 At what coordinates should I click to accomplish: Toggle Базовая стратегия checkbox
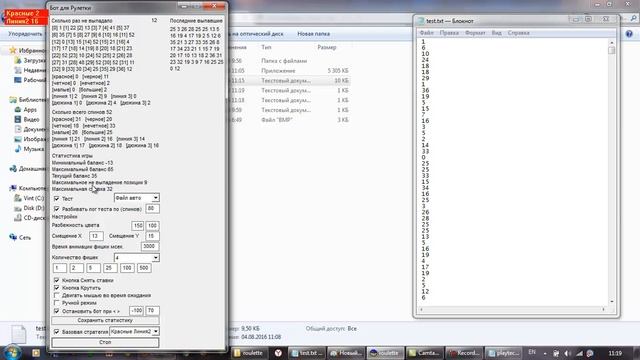(57, 332)
